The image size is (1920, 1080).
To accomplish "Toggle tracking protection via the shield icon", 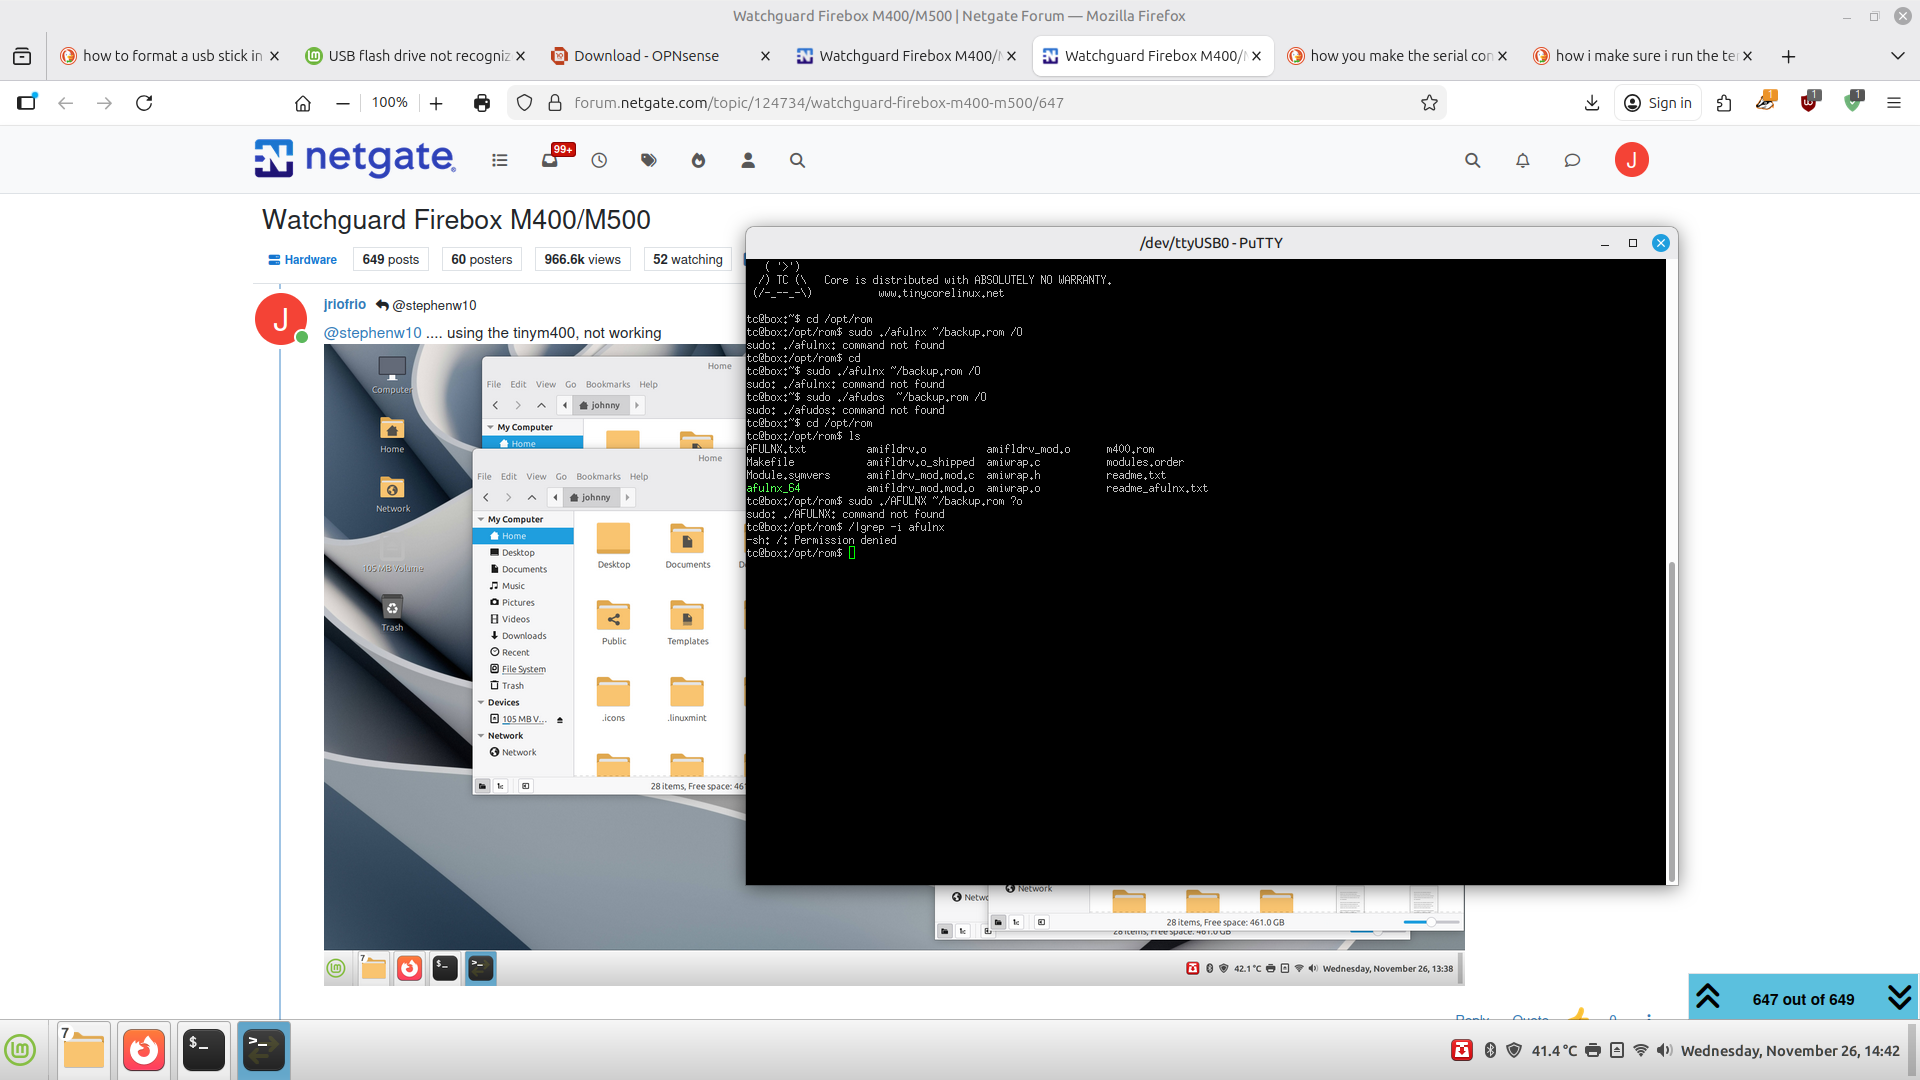I will pyautogui.click(x=524, y=102).
